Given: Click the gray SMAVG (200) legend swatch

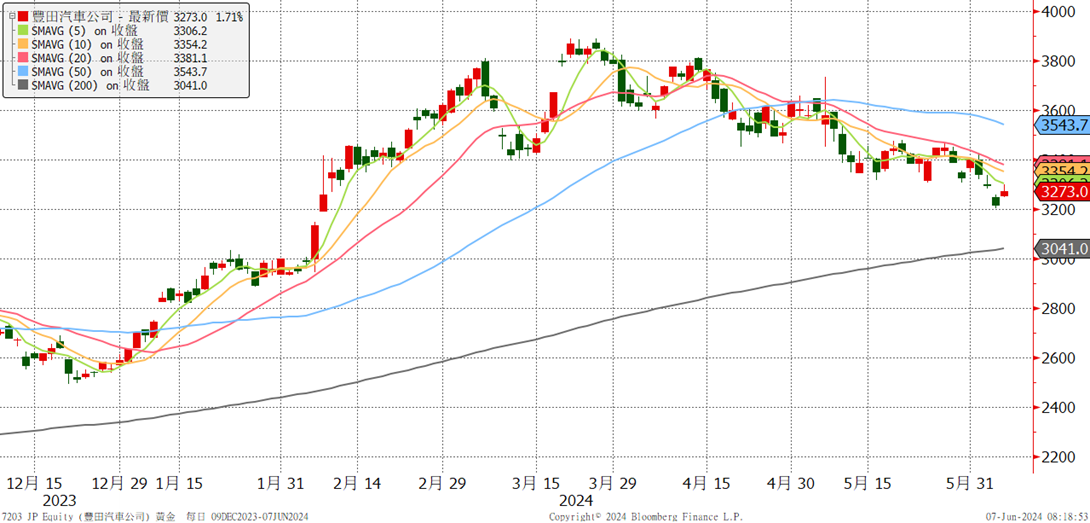Looking at the screenshot, I should click(24, 84).
